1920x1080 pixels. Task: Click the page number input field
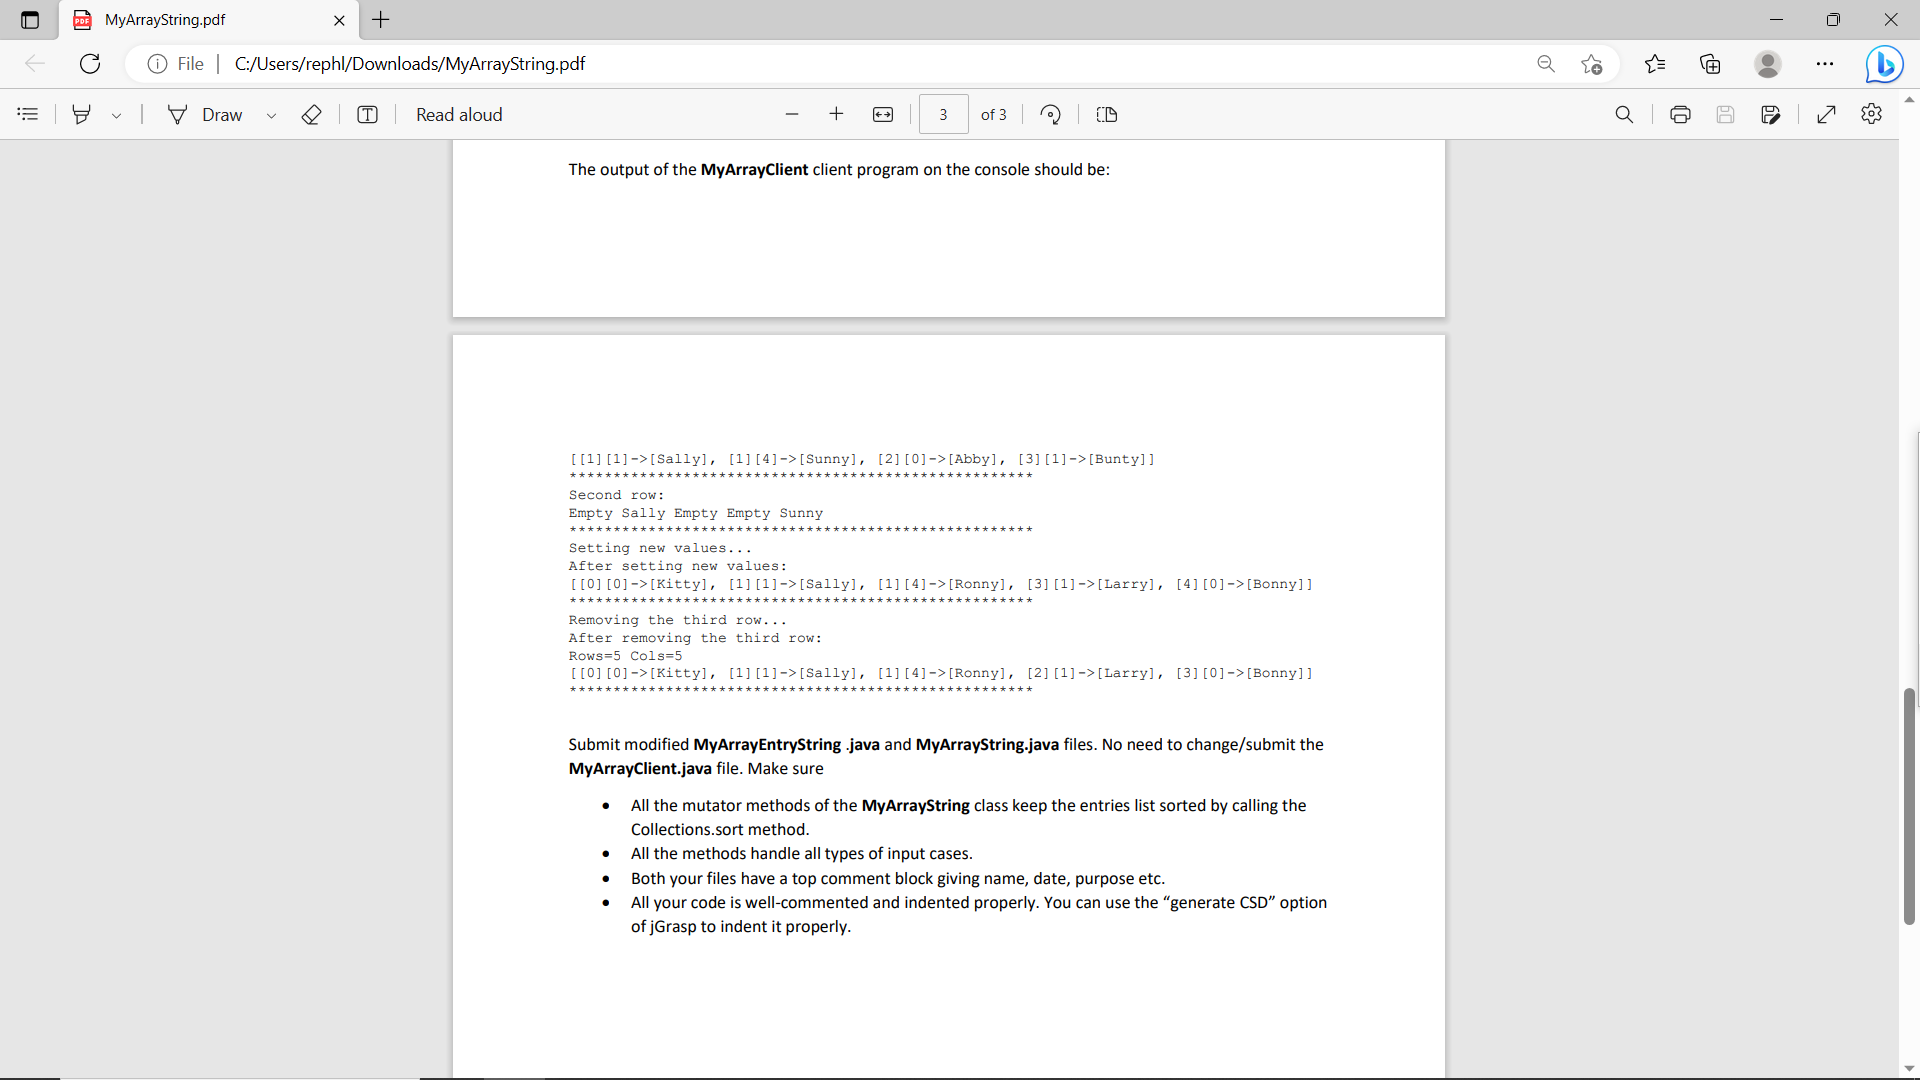coord(943,115)
